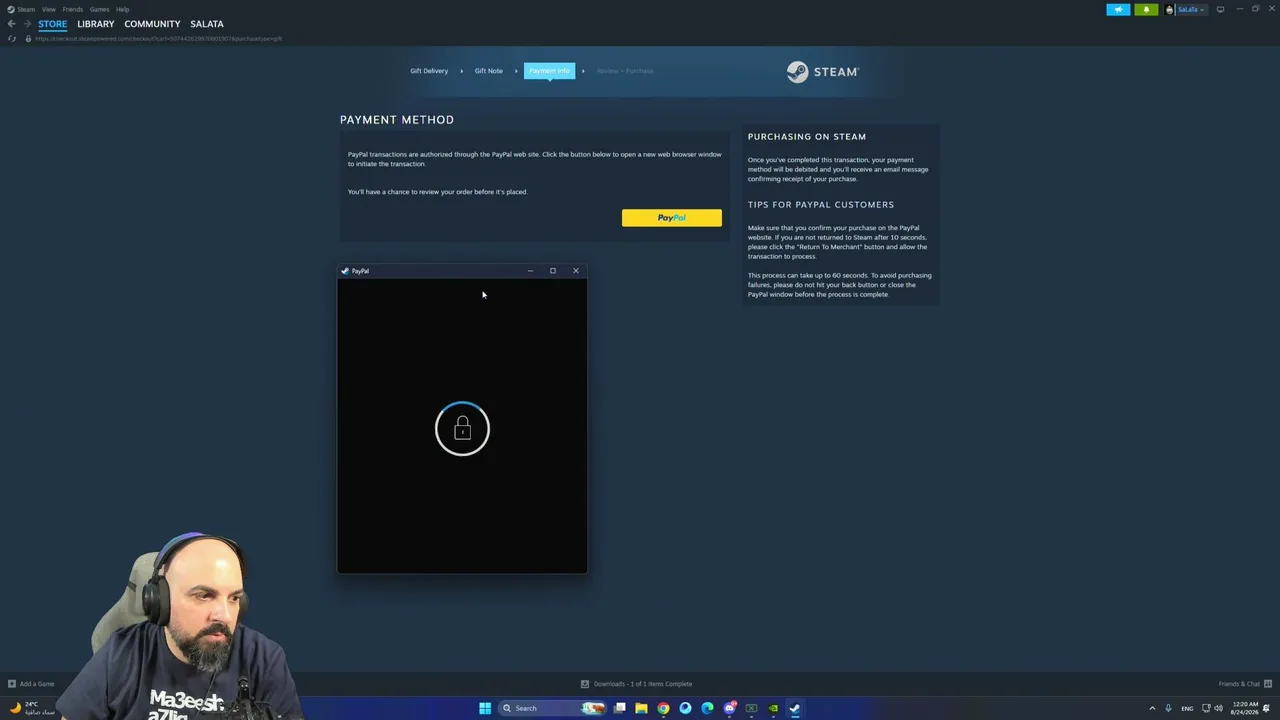Close the PayPal popup window

click(576, 271)
